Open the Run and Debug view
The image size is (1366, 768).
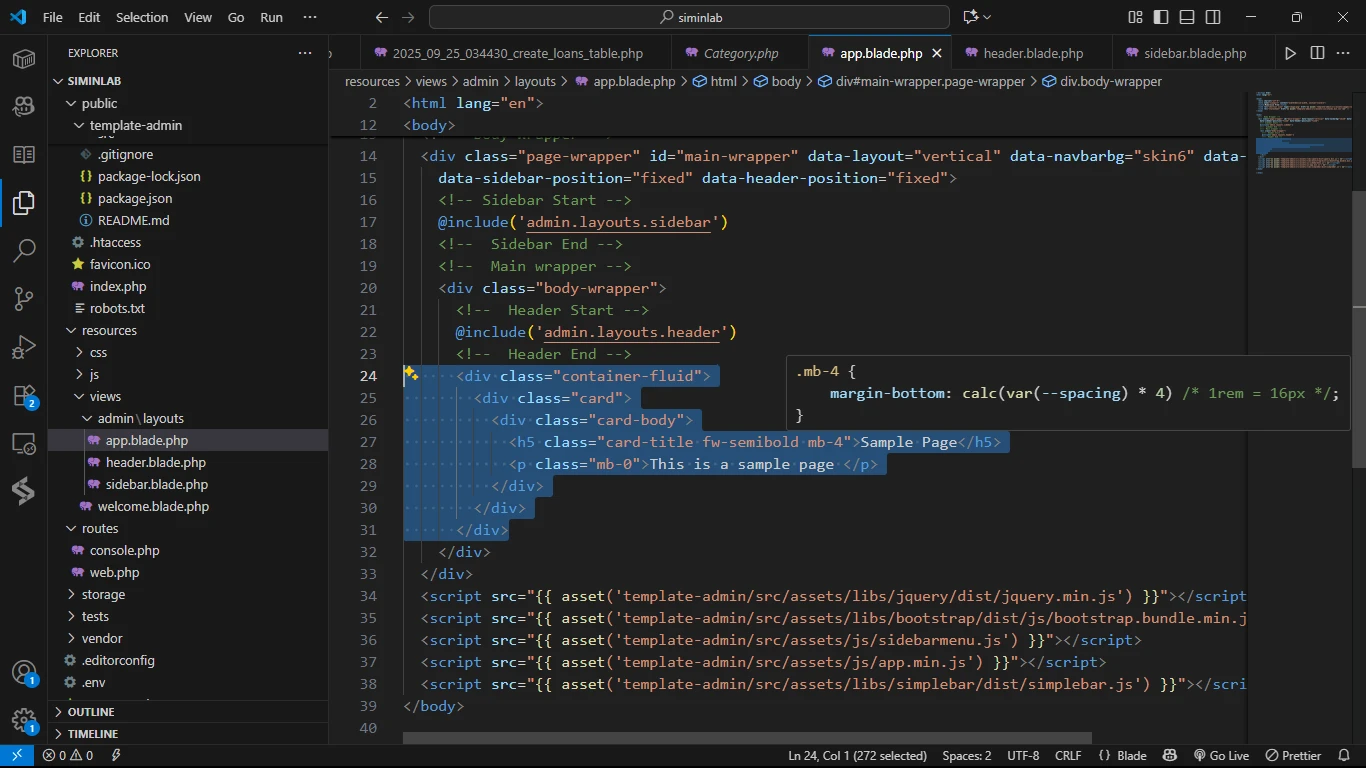[24, 347]
